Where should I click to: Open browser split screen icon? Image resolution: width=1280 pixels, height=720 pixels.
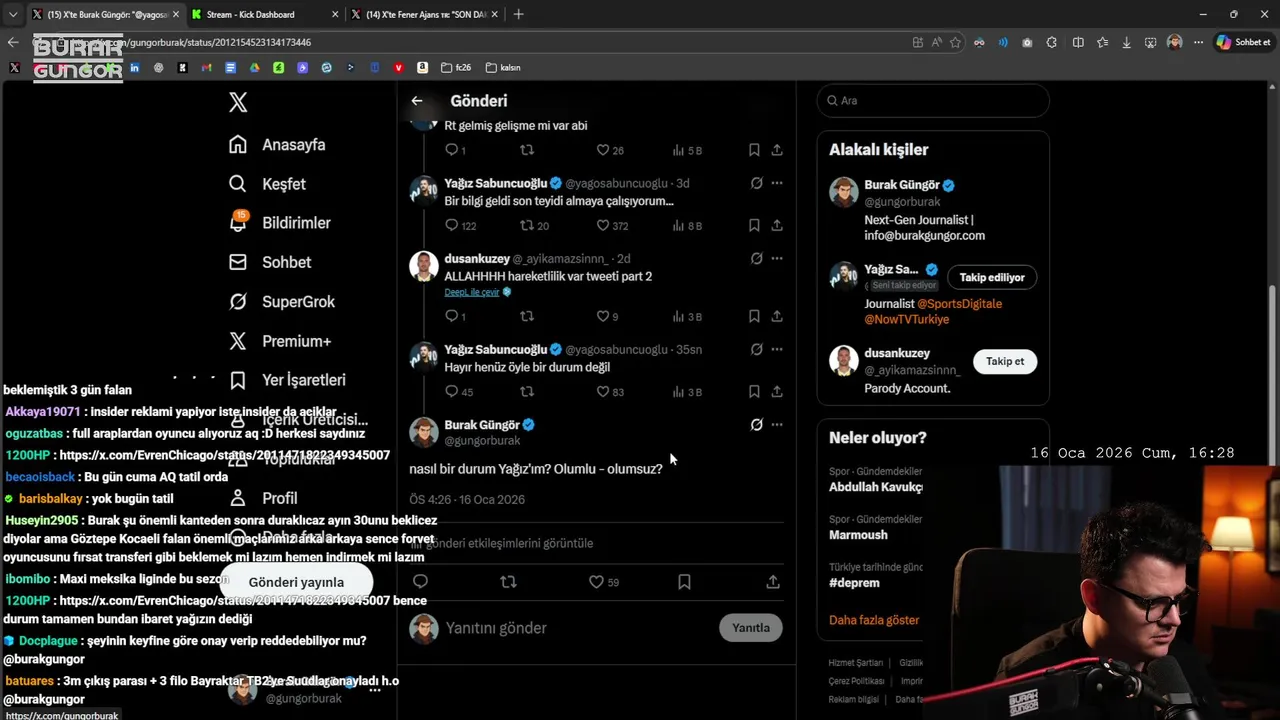[1078, 42]
